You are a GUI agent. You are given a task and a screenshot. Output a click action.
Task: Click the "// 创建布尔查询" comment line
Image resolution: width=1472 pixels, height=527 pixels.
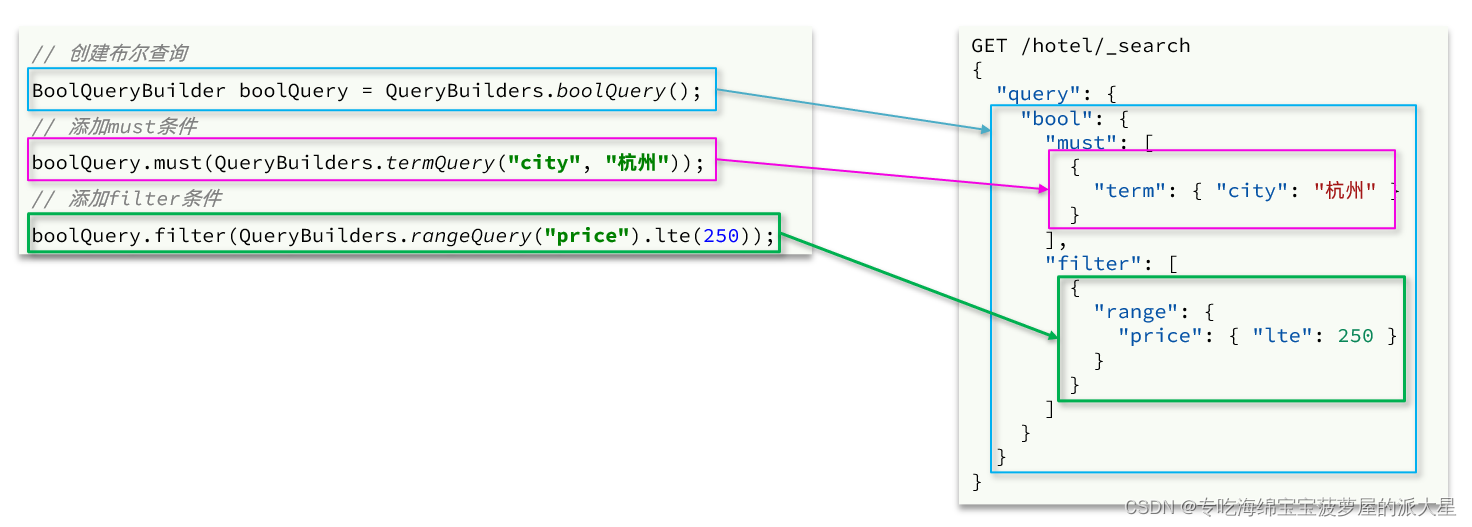(109, 54)
